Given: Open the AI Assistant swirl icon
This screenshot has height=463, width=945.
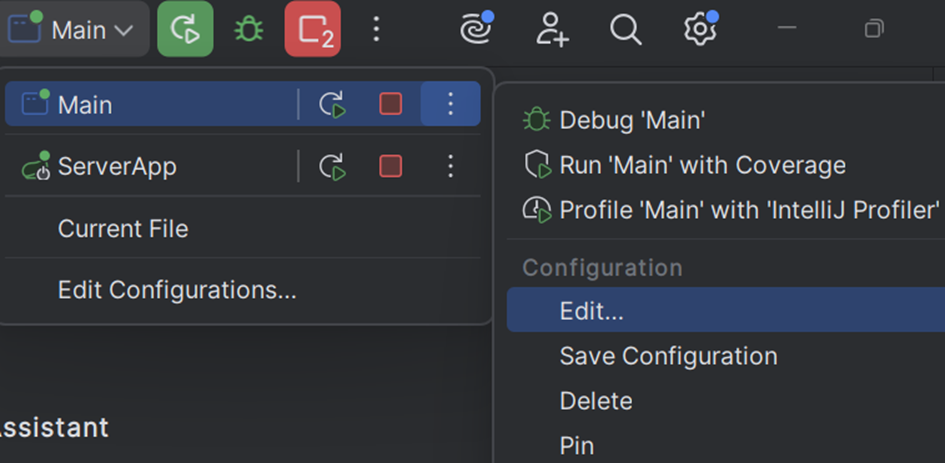Looking at the screenshot, I should (476, 30).
